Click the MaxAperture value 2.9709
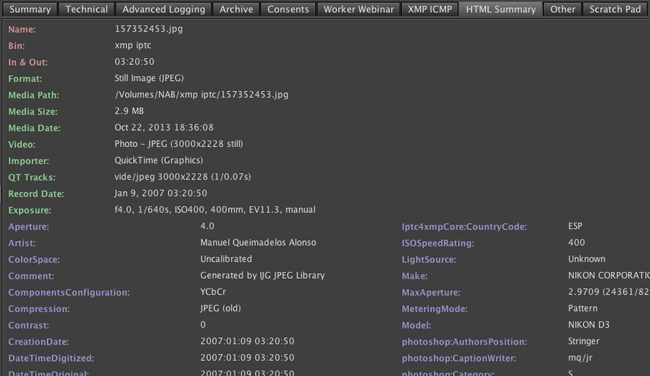The image size is (650, 376). coord(609,292)
